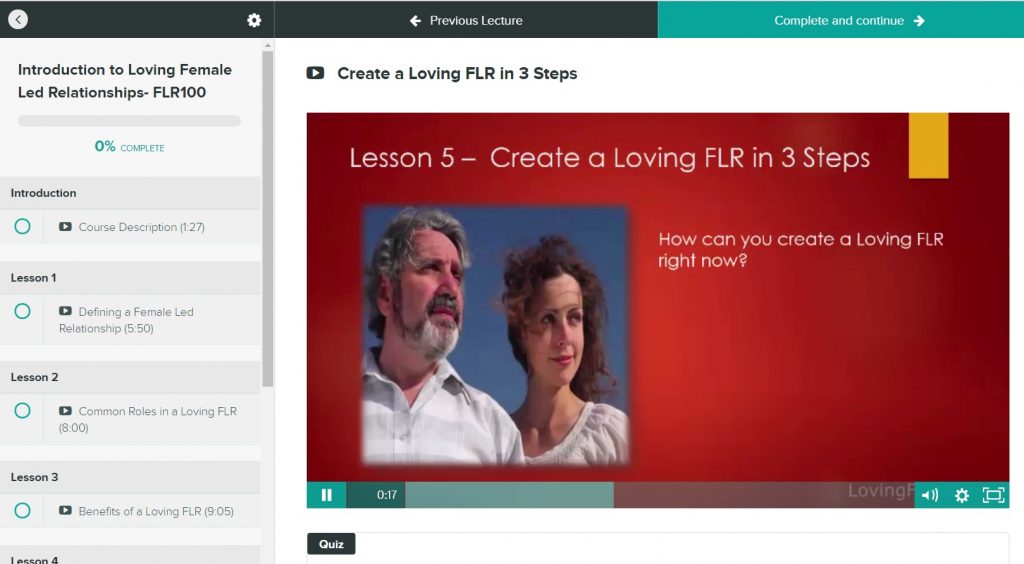This screenshot has height=564, width=1024.
Task: Open Common Roles in a Loving FLR lecture
Action: coord(148,419)
